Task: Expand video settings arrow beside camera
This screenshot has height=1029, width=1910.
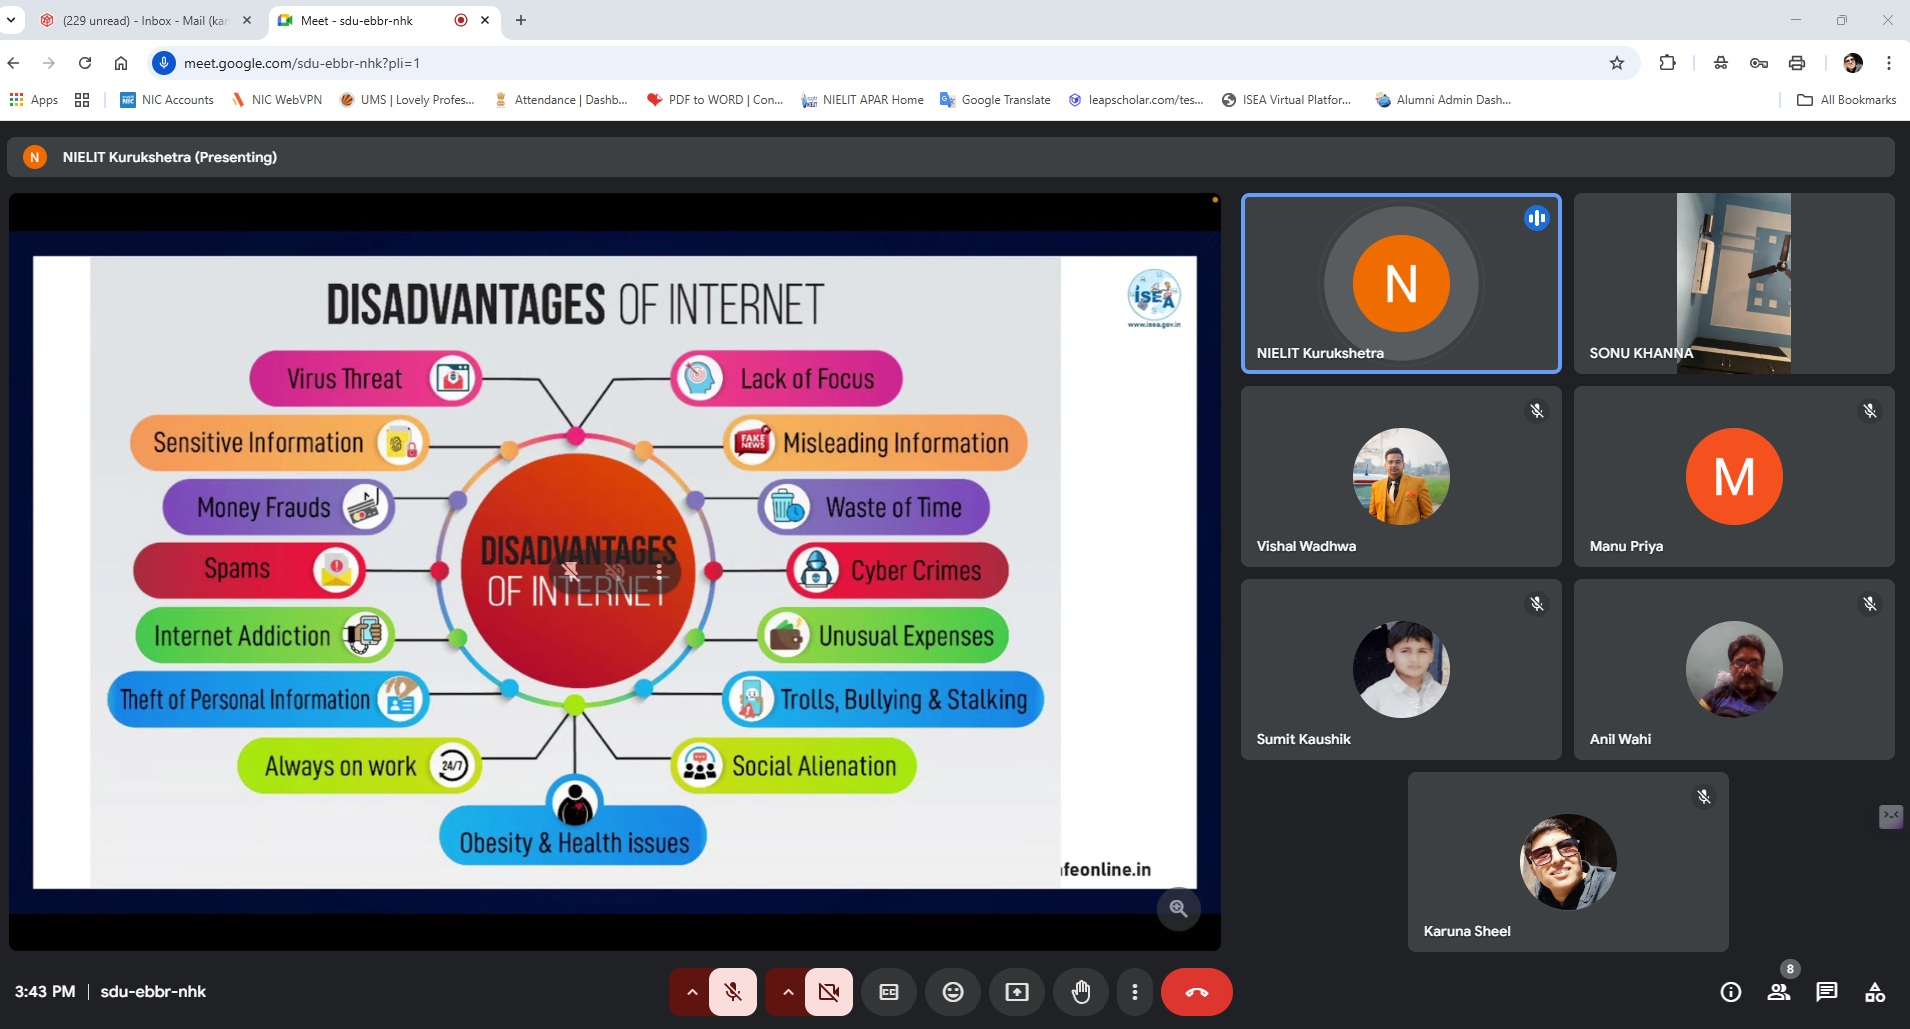Action: click(x=788, y=992)
